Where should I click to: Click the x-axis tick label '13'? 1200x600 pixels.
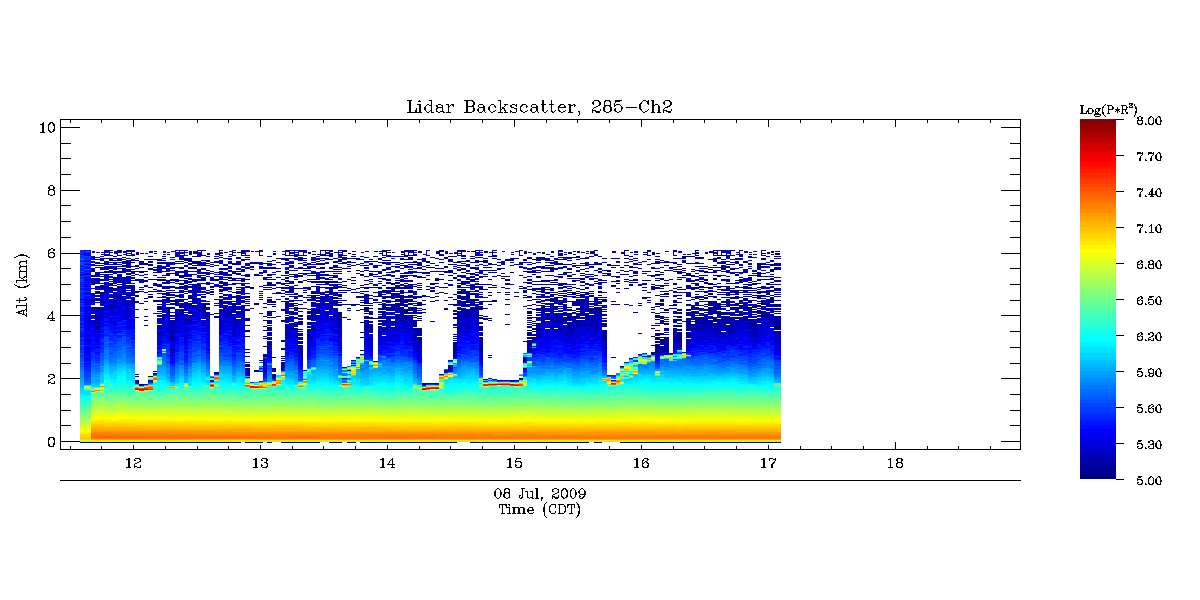click(x=260, y=463)
